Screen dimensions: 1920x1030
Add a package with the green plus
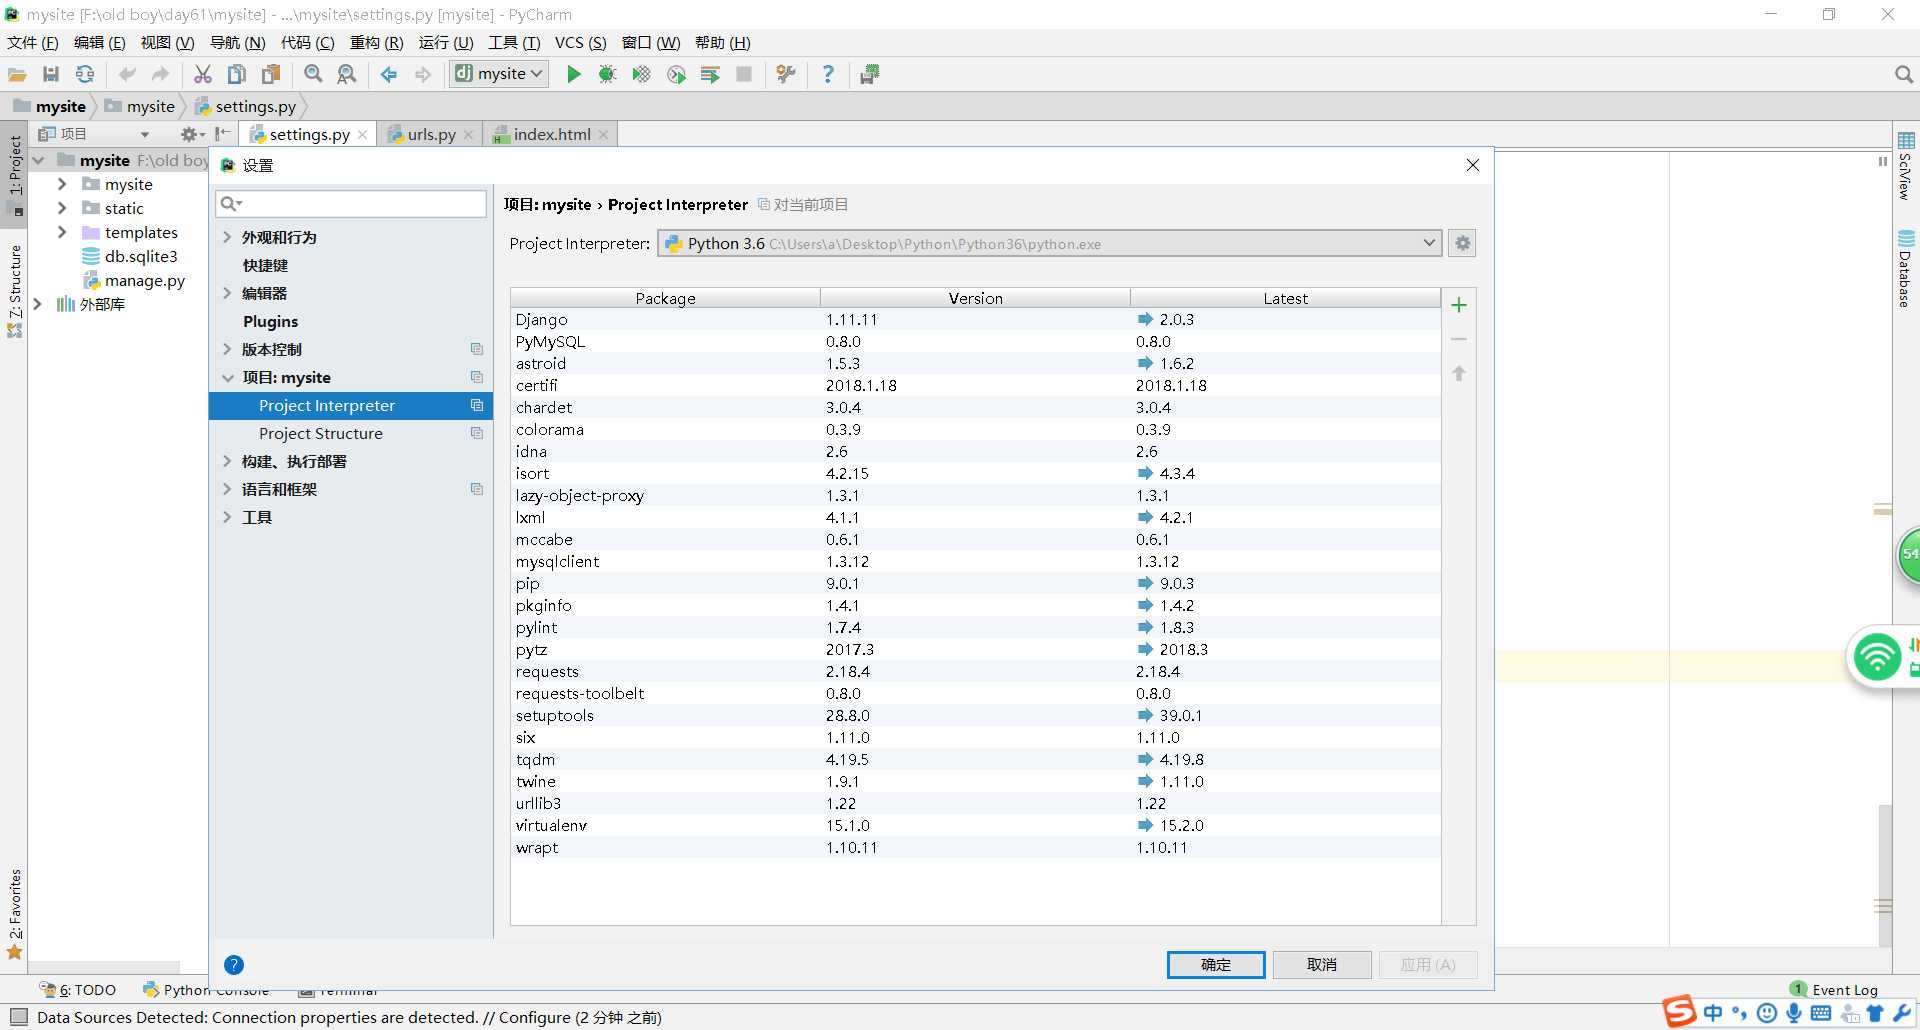(1459, 305)
